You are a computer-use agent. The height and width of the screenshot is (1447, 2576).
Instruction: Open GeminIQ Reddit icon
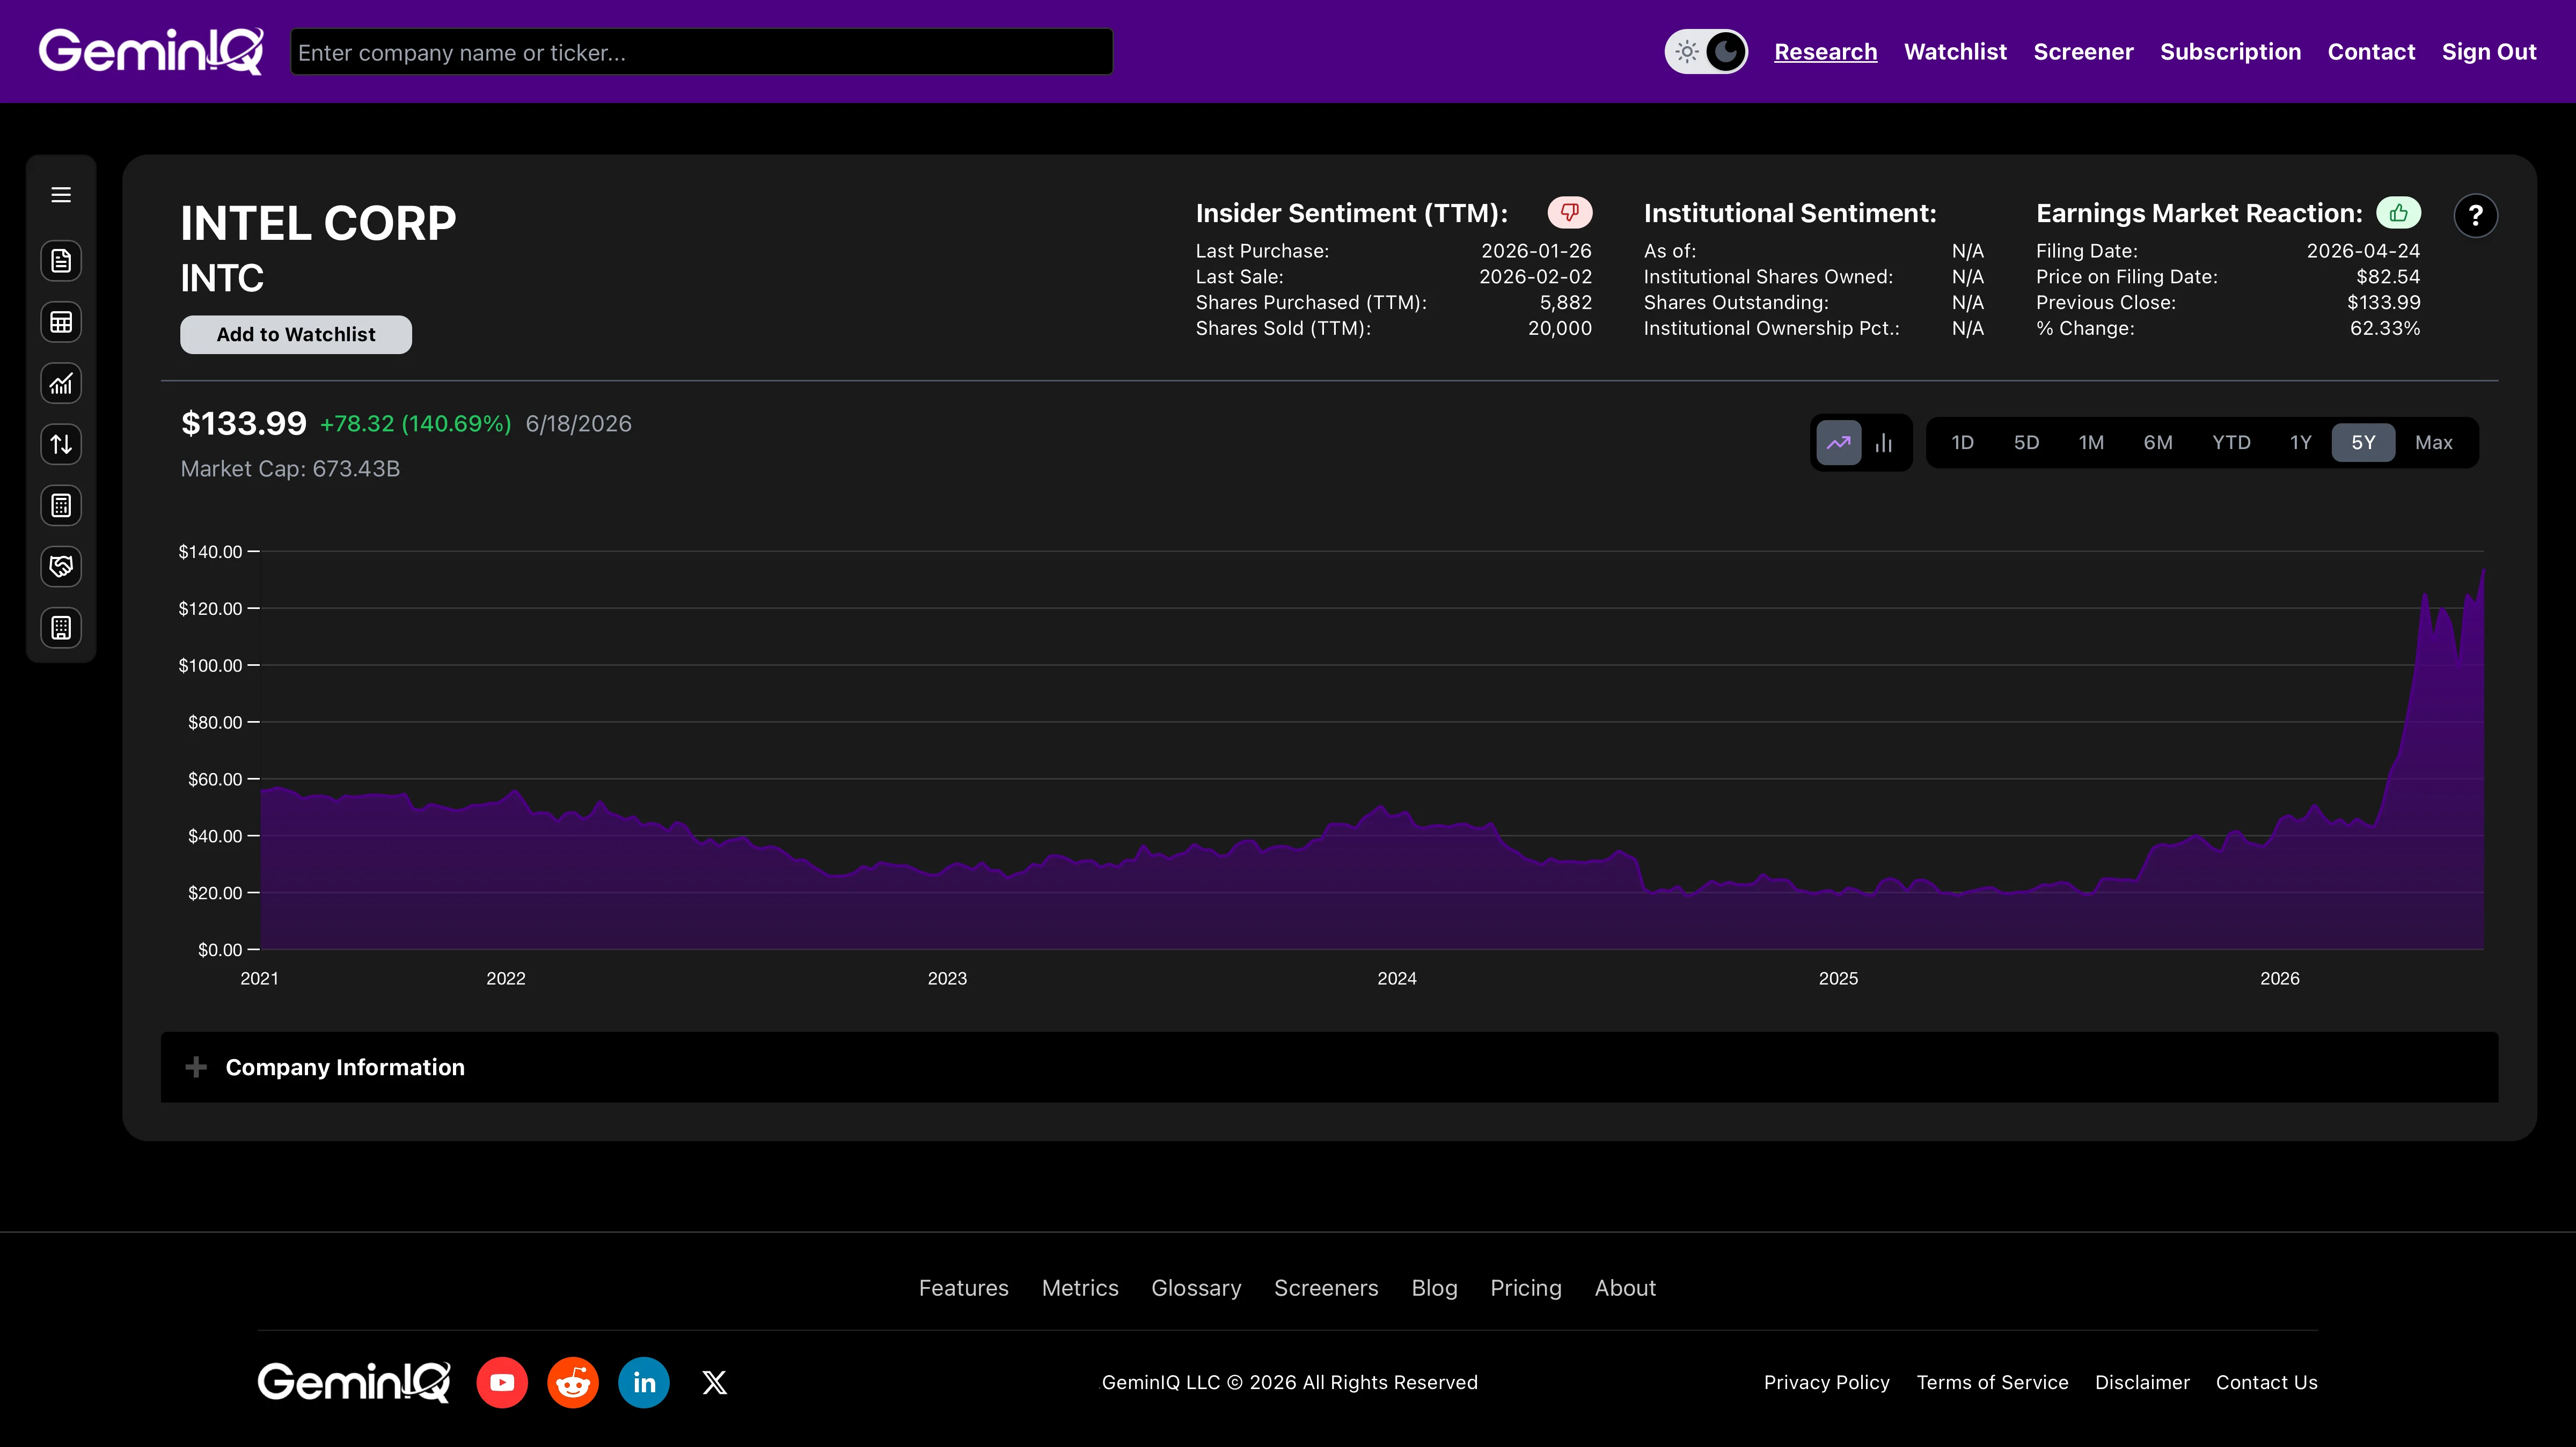(x=573, y=1382)
